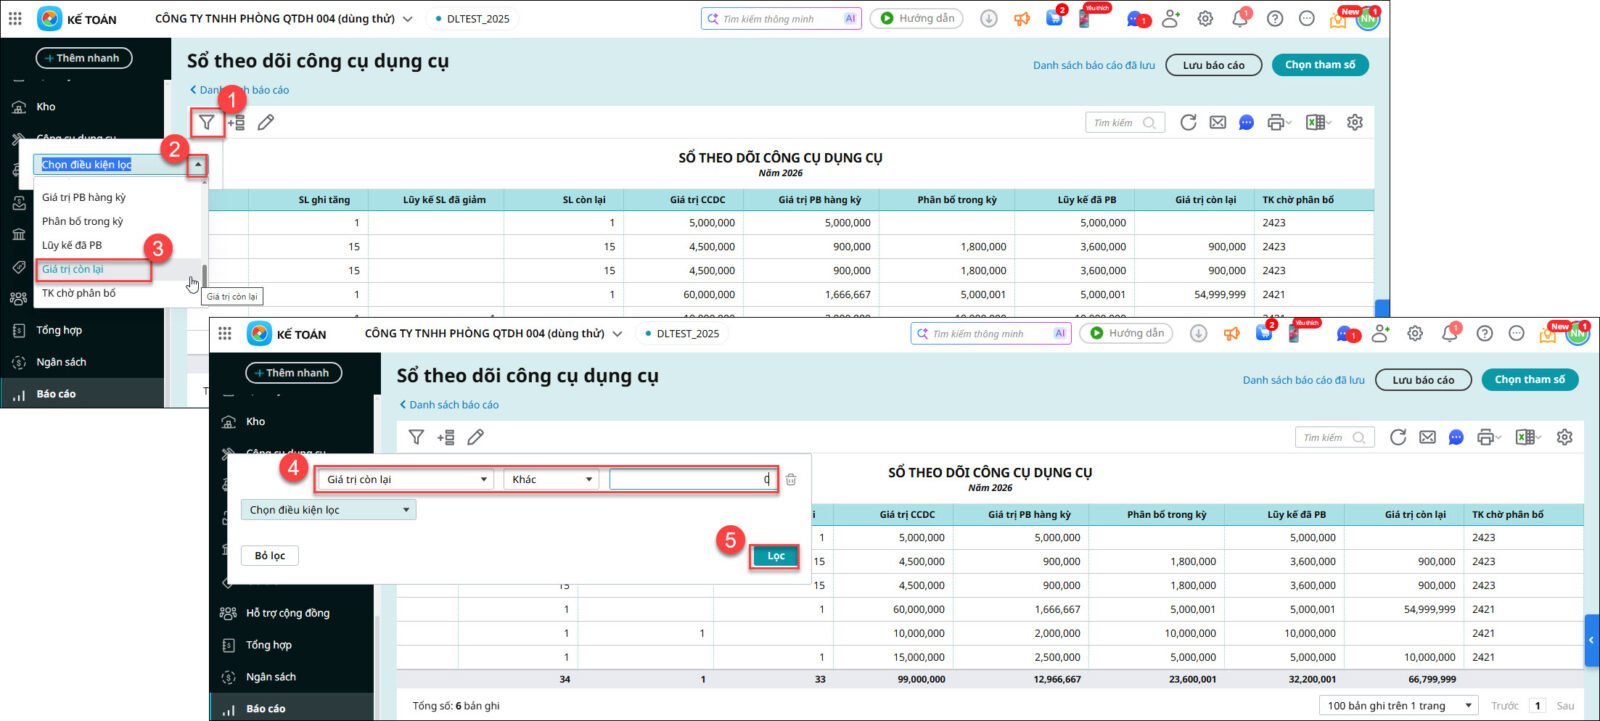Collapse the list using the step 2 arrow
This screenshot has width=1600, height=721.
[198, 164]
